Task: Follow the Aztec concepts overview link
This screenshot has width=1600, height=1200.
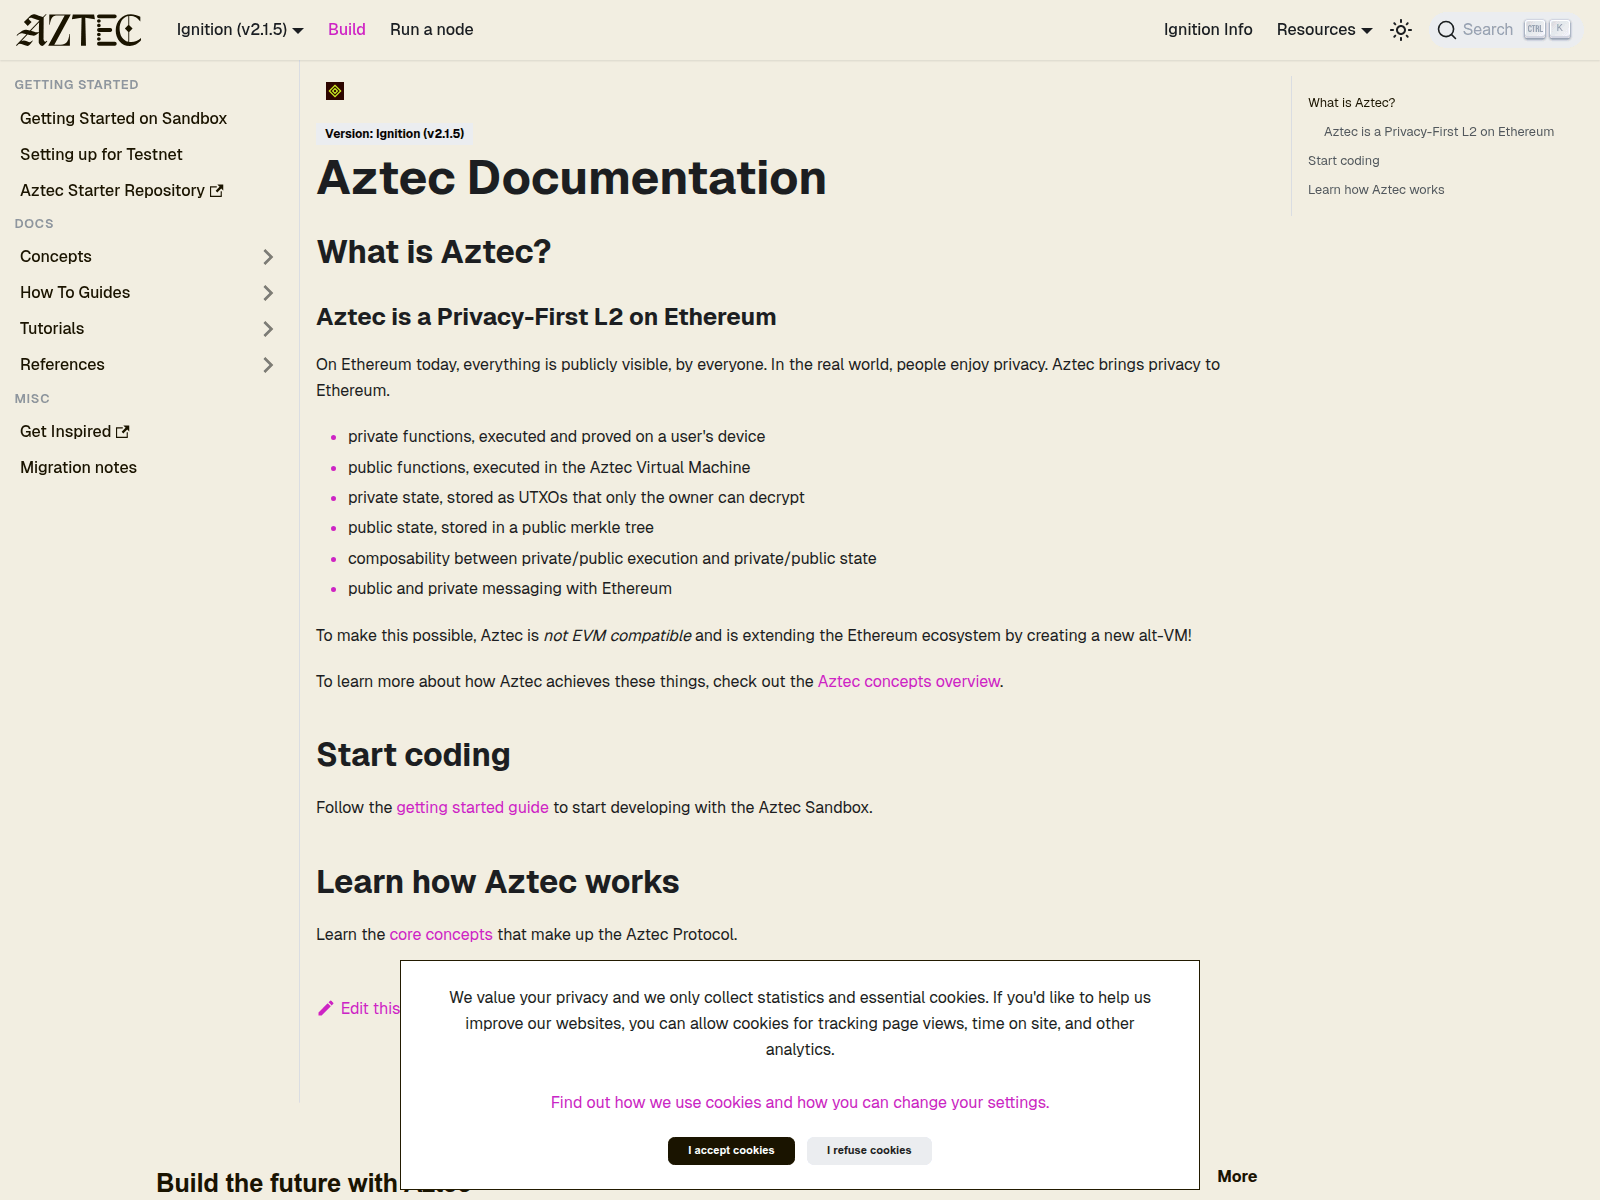Action: (909, 681)
